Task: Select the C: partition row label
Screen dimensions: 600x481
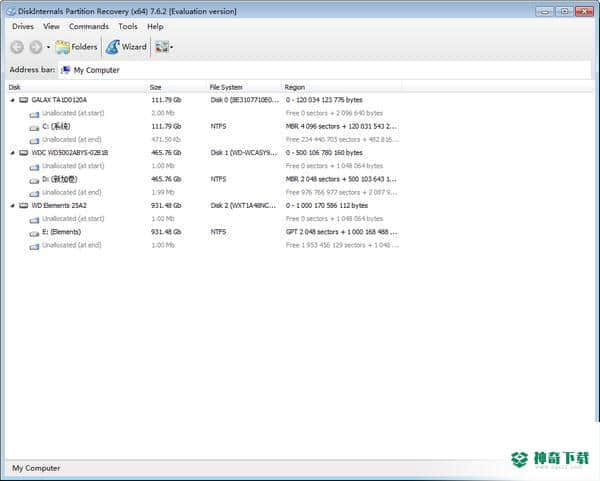Action: (56, 126)
